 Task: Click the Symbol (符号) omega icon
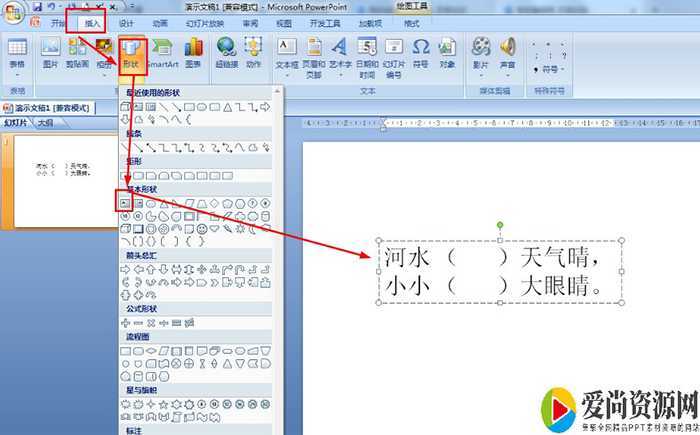pos(421,52)
